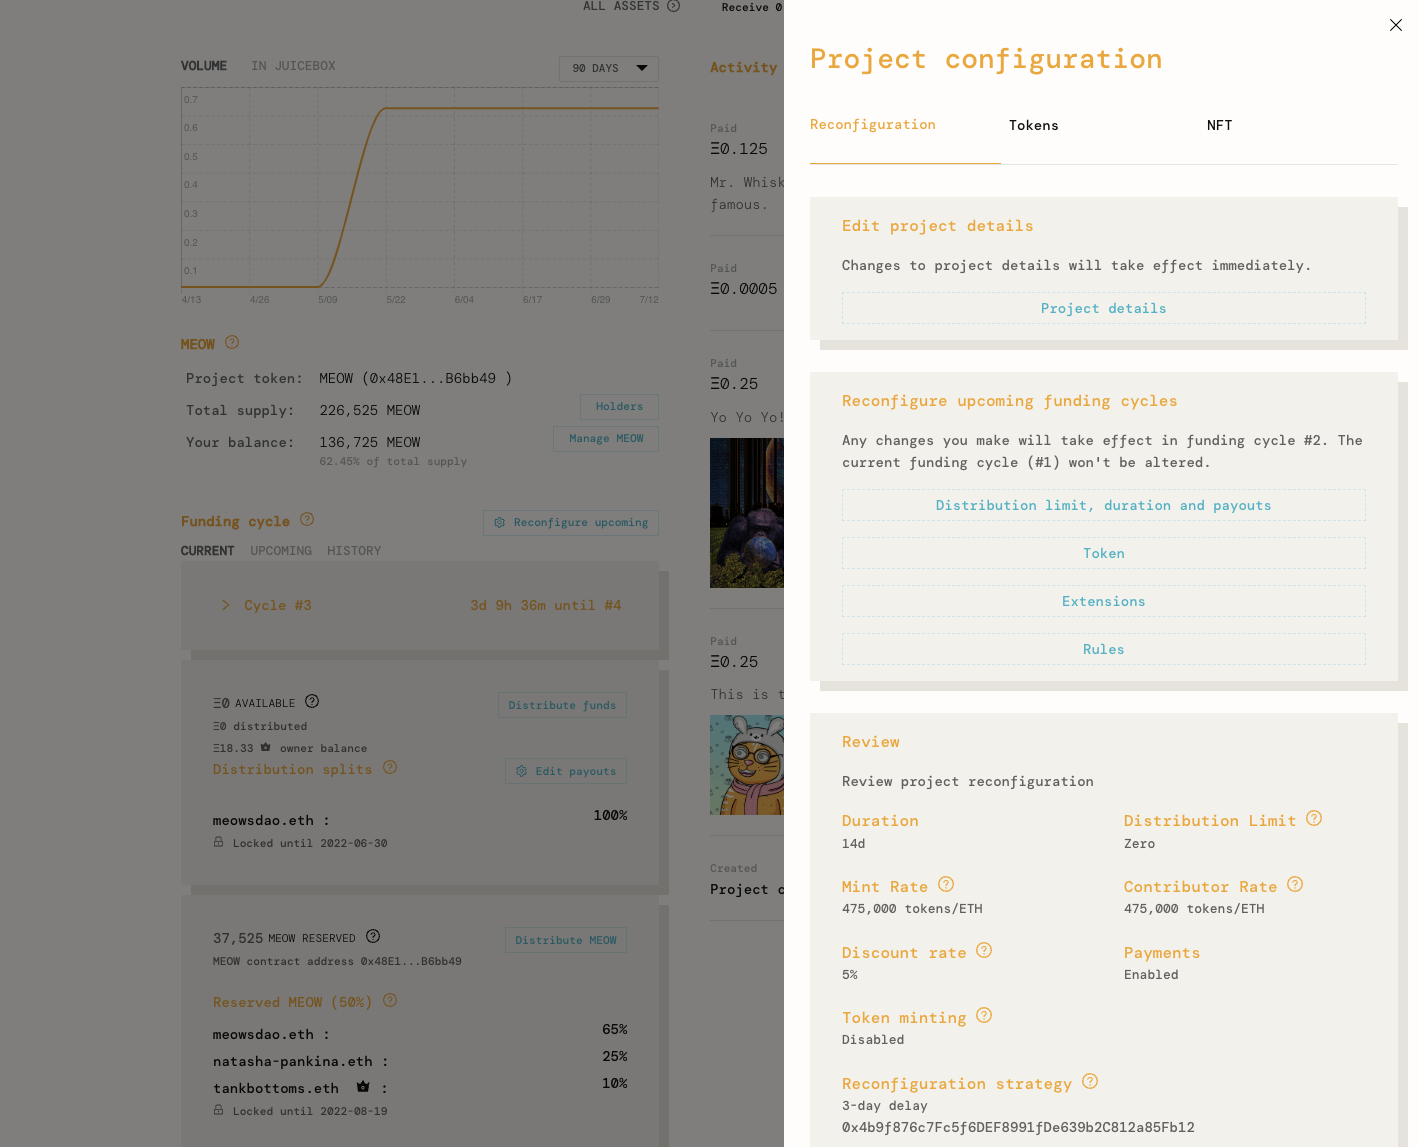Open the 90 DAYS range dropdown
Viewport: 1419px width, 1147px height.
coord(609,69)
